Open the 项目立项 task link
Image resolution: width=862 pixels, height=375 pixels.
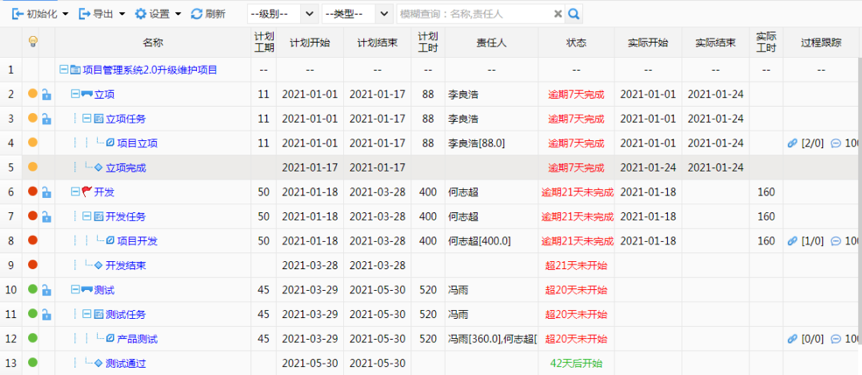point(137,144)
